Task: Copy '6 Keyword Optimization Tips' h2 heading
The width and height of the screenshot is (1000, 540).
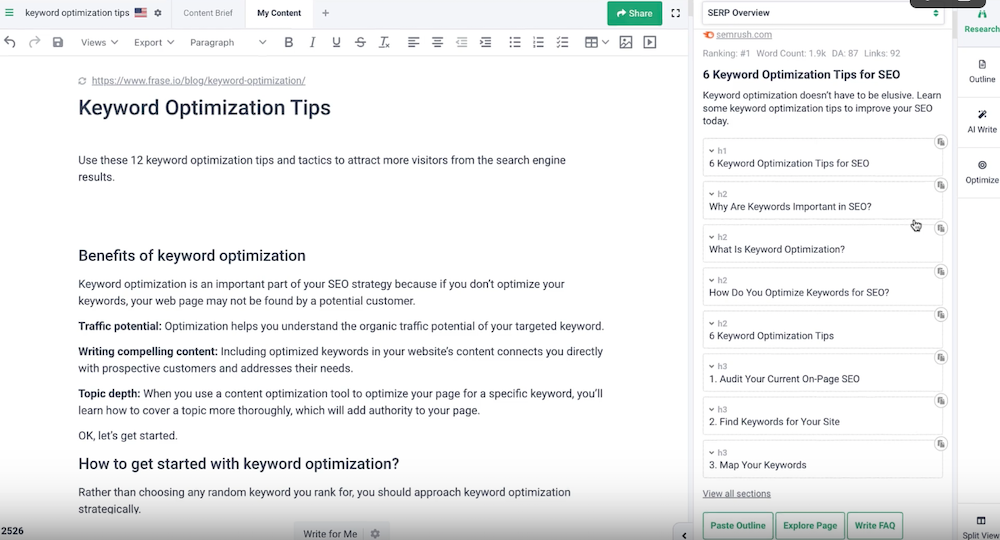Action: click(941, 314)
